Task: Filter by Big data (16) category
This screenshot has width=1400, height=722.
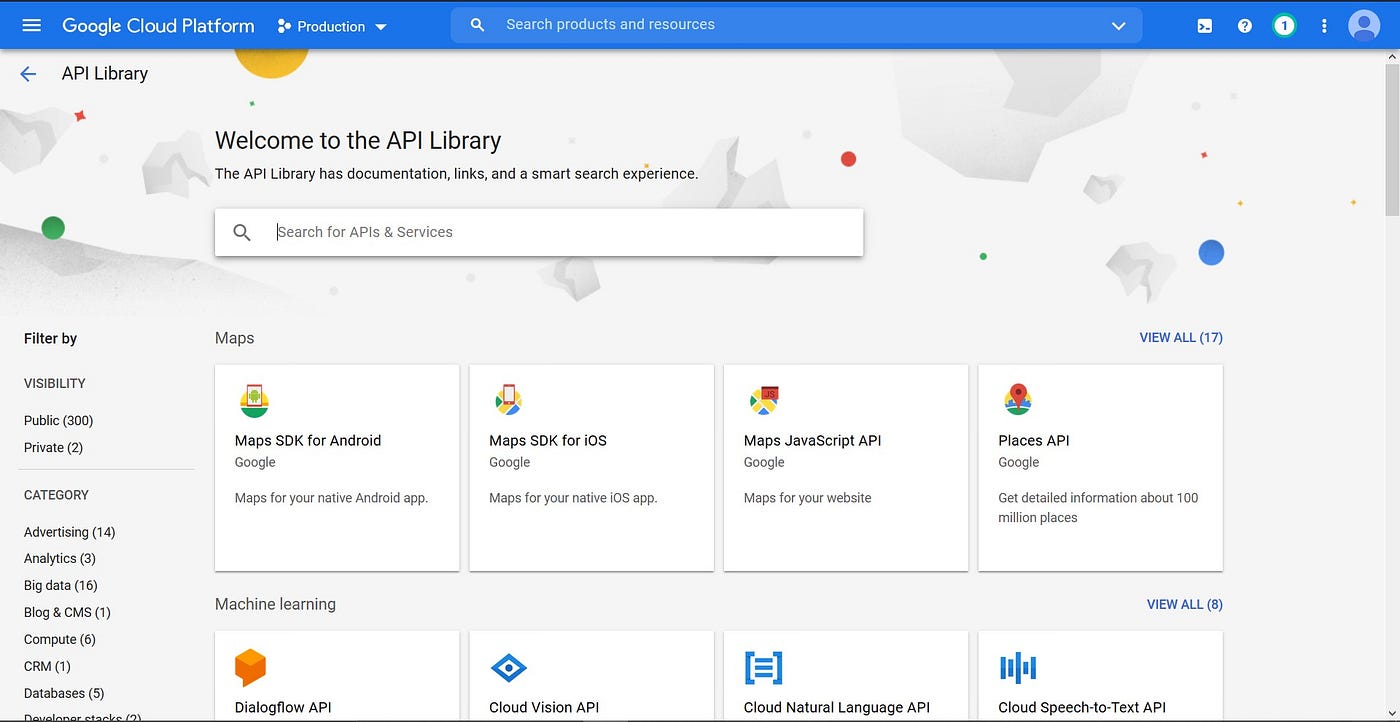Action: click(61, 586)
